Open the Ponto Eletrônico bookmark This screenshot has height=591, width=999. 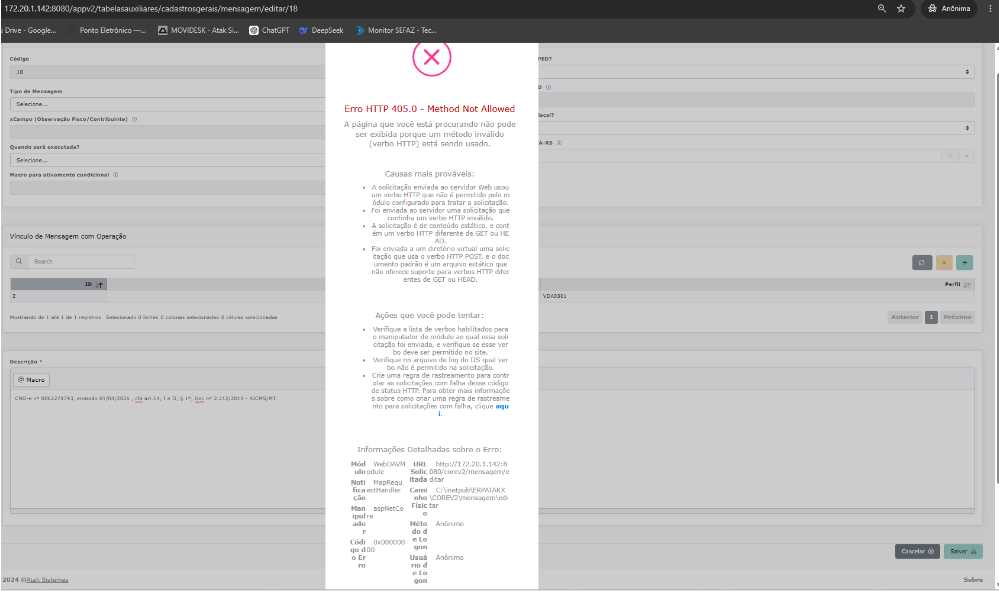tap(107, 30)
